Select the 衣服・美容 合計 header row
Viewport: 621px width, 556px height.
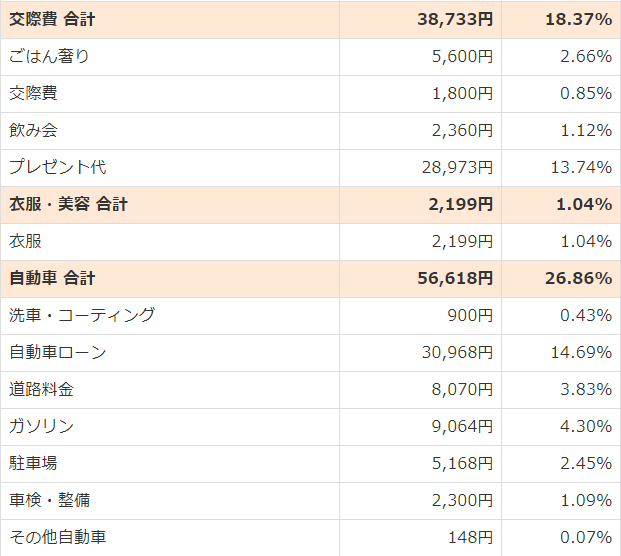point(69,204)
